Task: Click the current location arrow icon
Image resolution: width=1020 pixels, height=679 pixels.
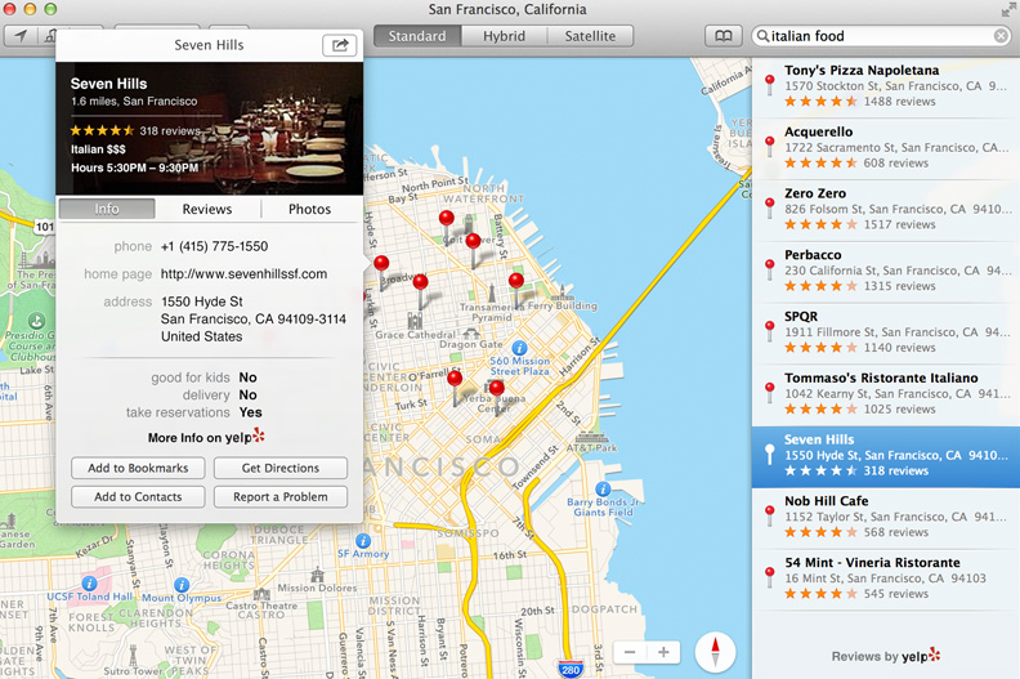Action: click(21, 36)
